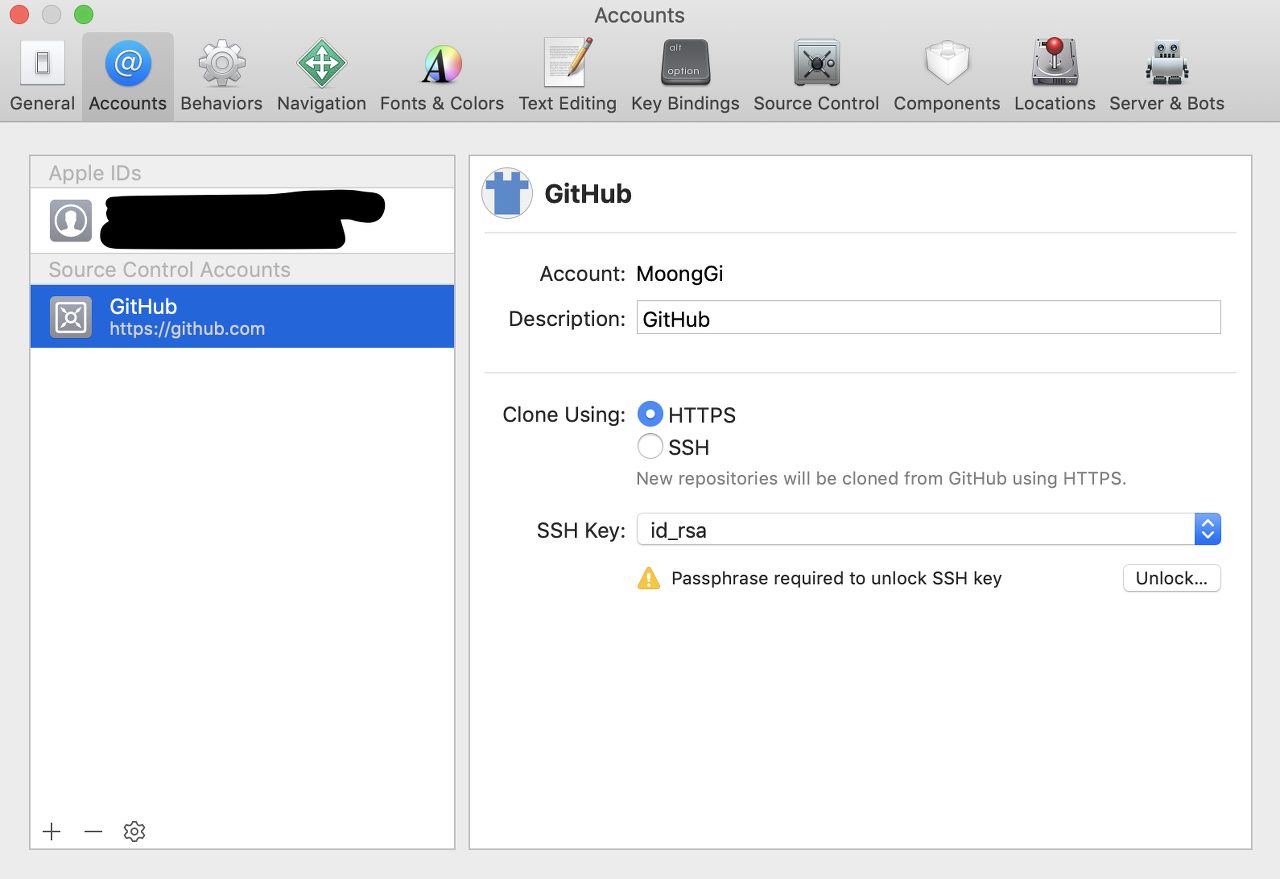The width and height of the screenshot is (1280, 879).
Task: Open the account actions gear menu
Action: click(x=134, y=831)
